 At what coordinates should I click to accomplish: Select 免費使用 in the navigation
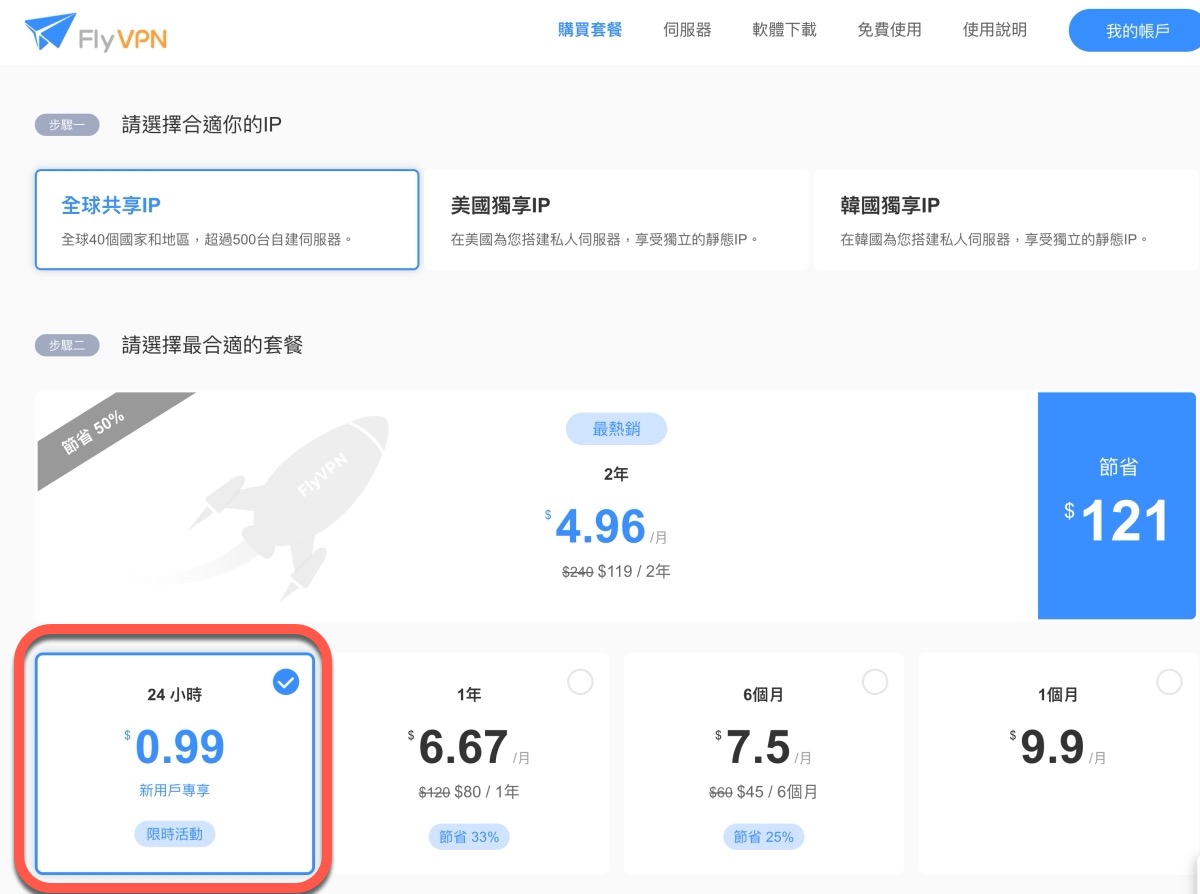coord(889,30)
